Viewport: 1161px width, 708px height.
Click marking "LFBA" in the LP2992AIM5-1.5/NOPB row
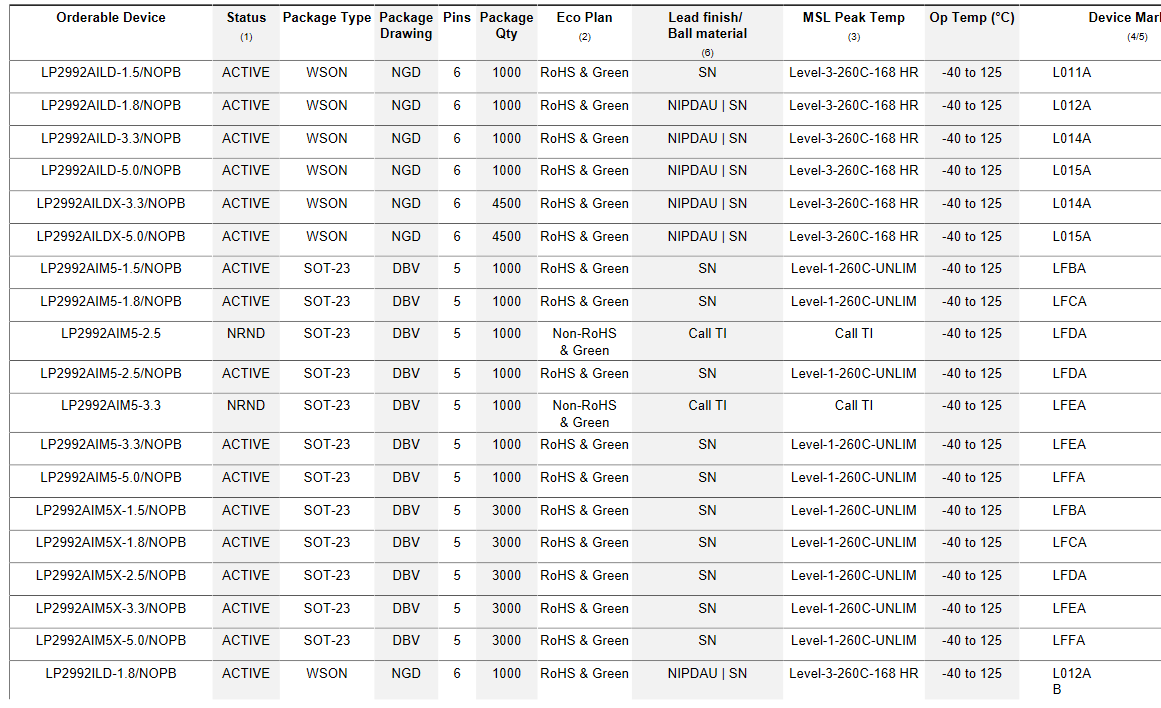click(1069, 269)
